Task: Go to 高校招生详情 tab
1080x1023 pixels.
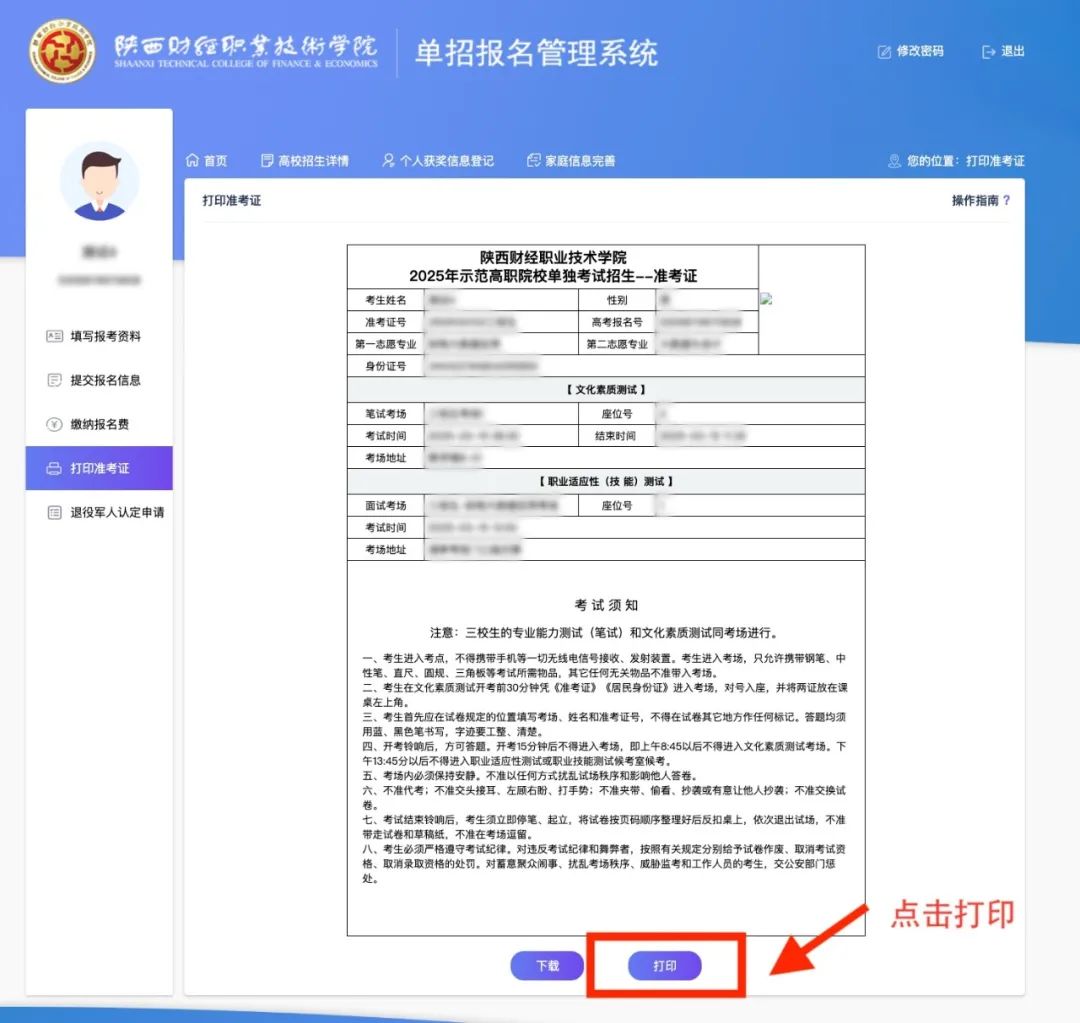Action: (x=313, y=161)
